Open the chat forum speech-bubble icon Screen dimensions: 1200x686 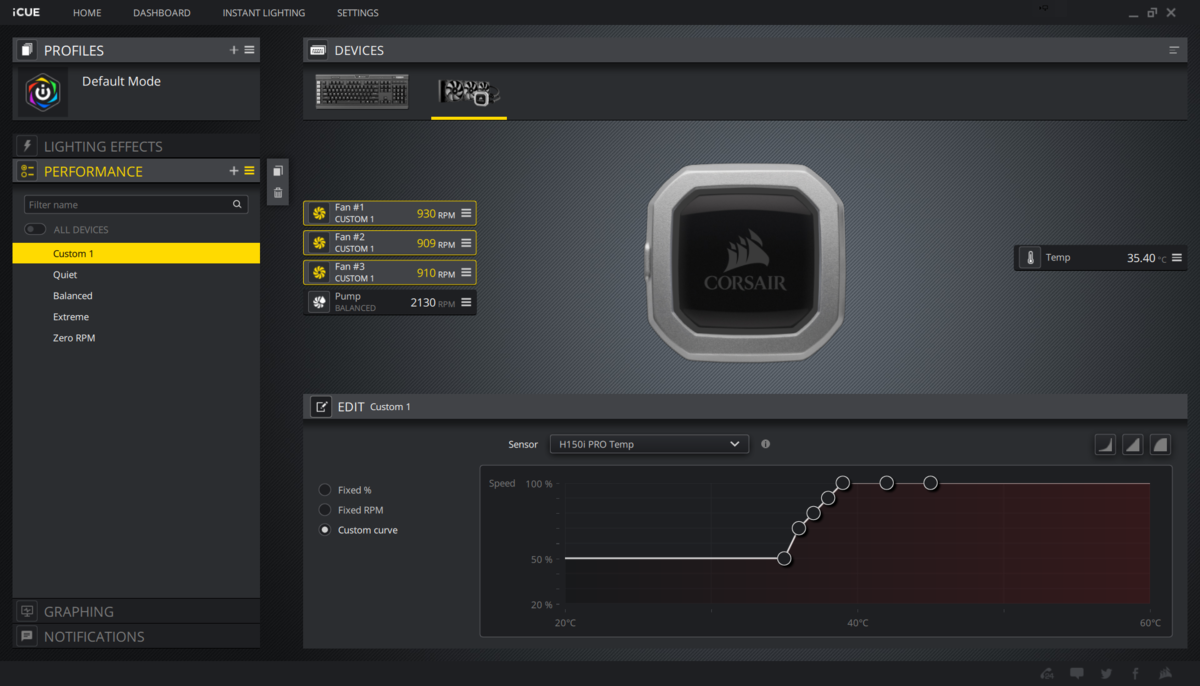pyautogui.click(x=1077, y=673)
